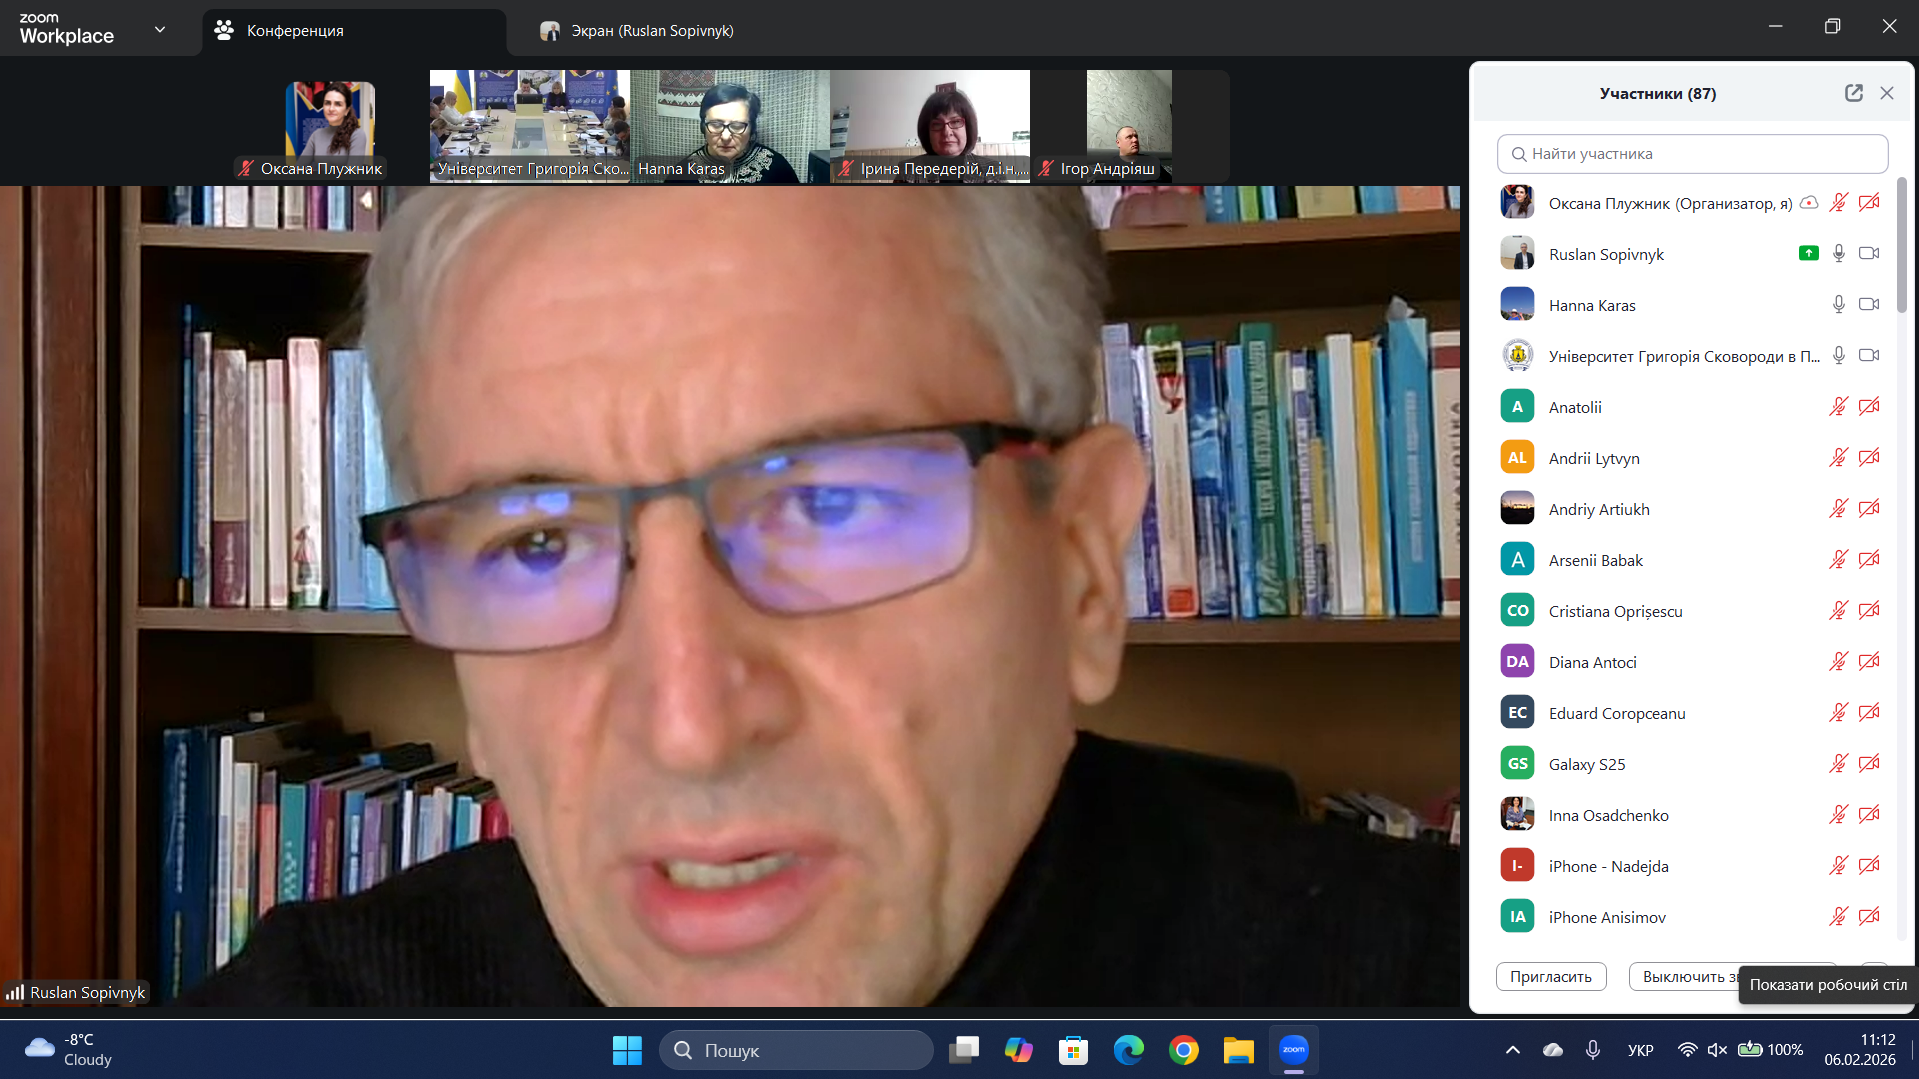Open Microsoft Store from taskbar
1919x1079 pixels.
coord(1074,1050)
